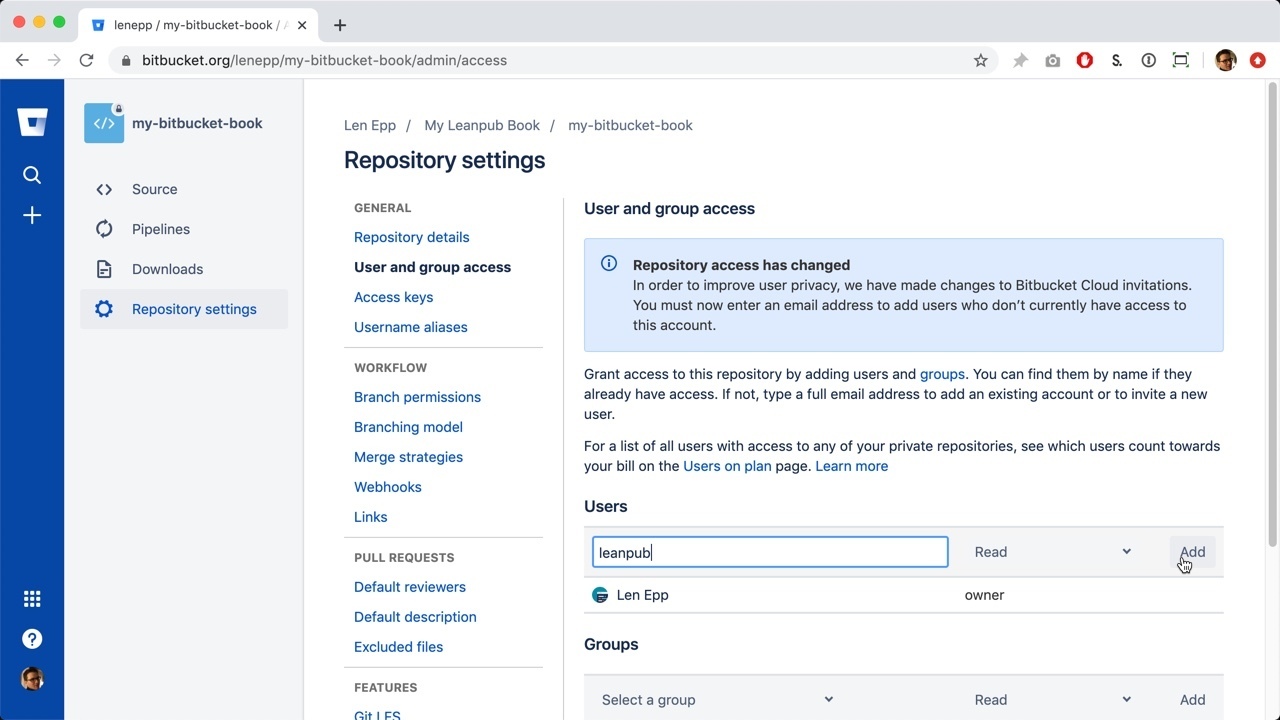The height and width of the screenshot is (720, 1280).
Task: Expand the user permission Read dropdown
Action: [x=1052, y=552]
